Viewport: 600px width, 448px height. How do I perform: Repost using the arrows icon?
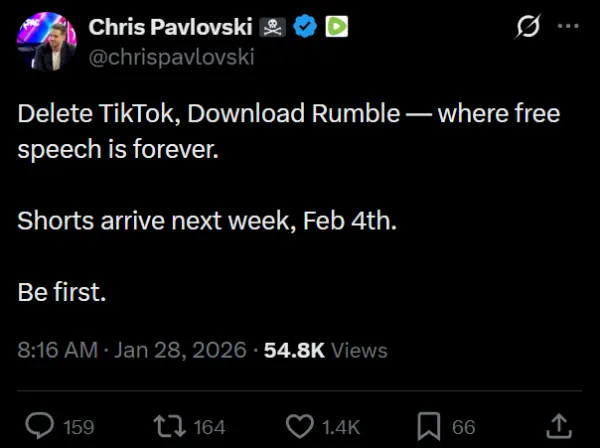(170, 426)
